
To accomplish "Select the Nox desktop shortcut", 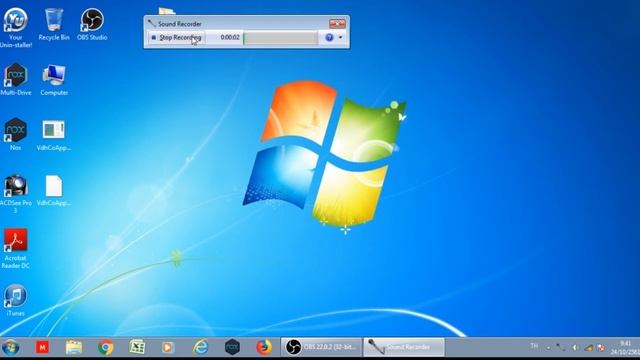I will click(x=16, y=135).
